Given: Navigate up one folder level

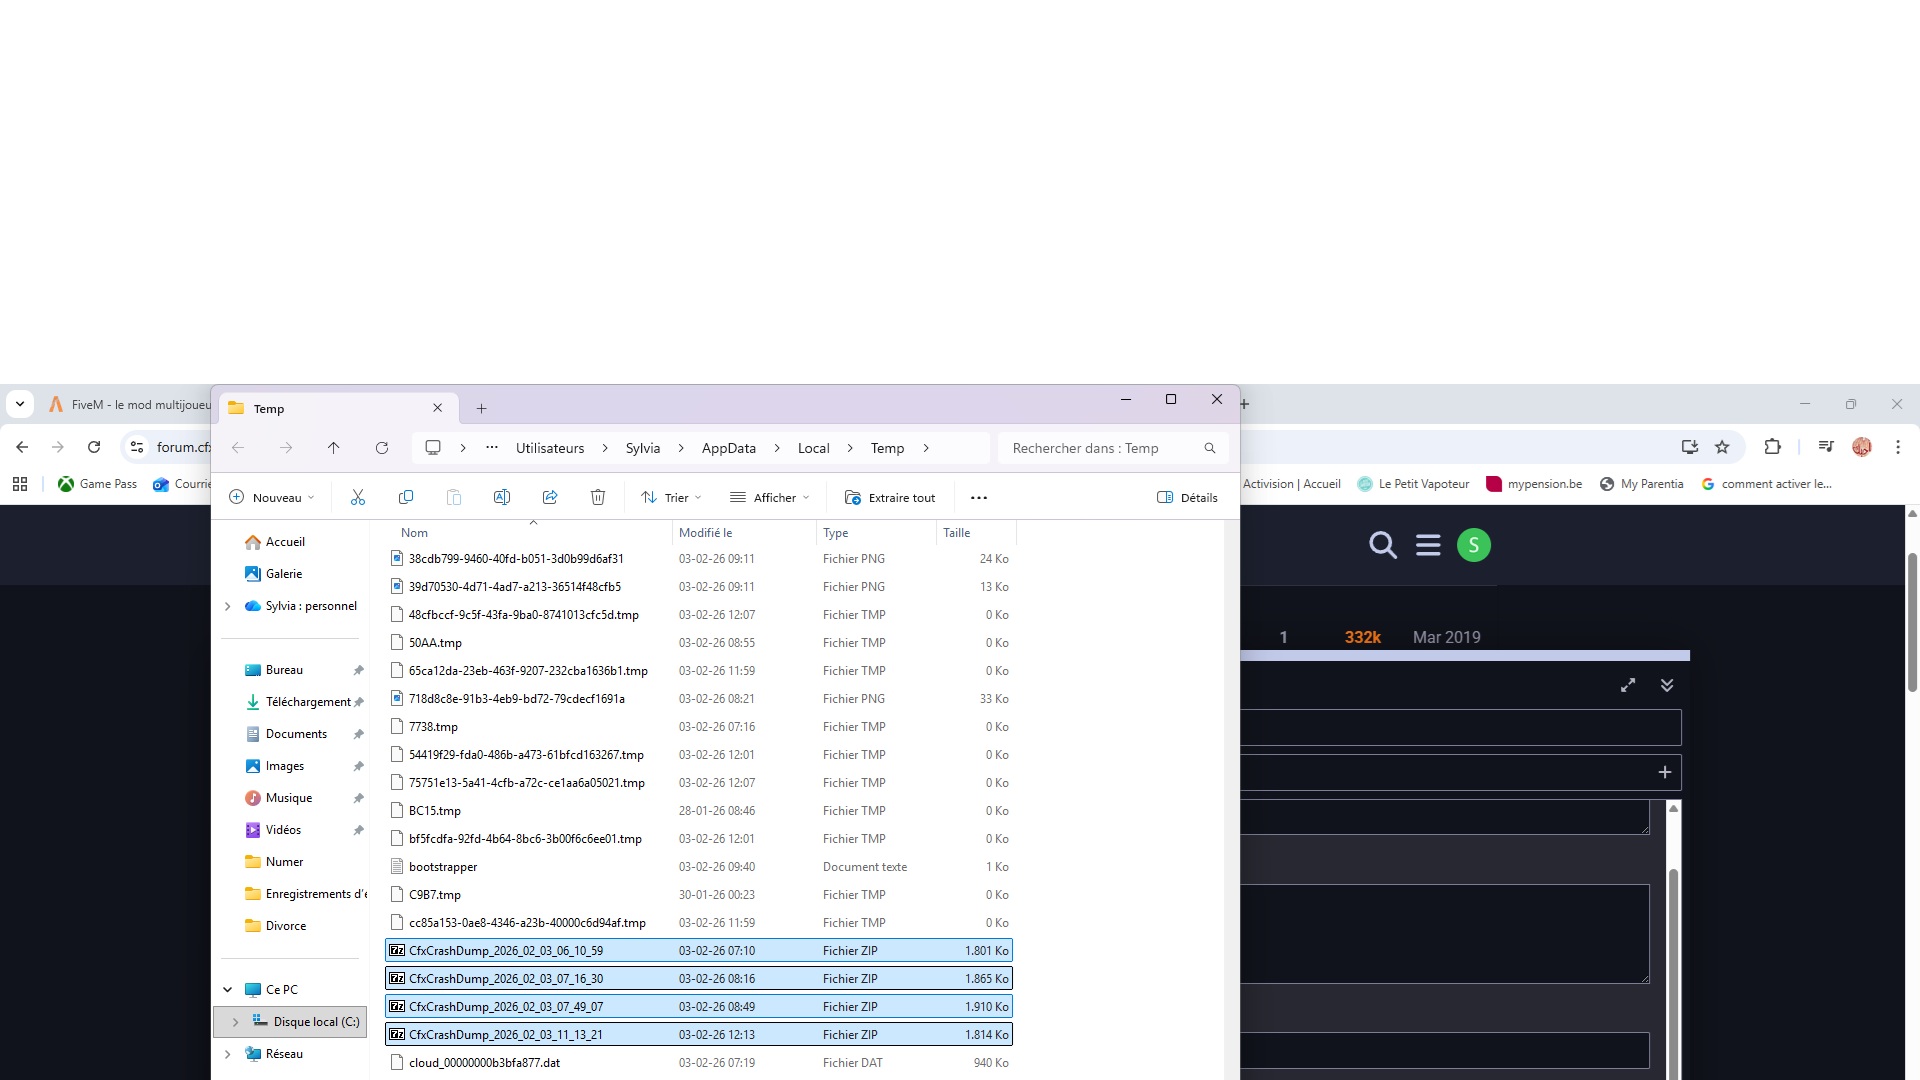Looking at the screenshot, I should click(x=334, y=448).
